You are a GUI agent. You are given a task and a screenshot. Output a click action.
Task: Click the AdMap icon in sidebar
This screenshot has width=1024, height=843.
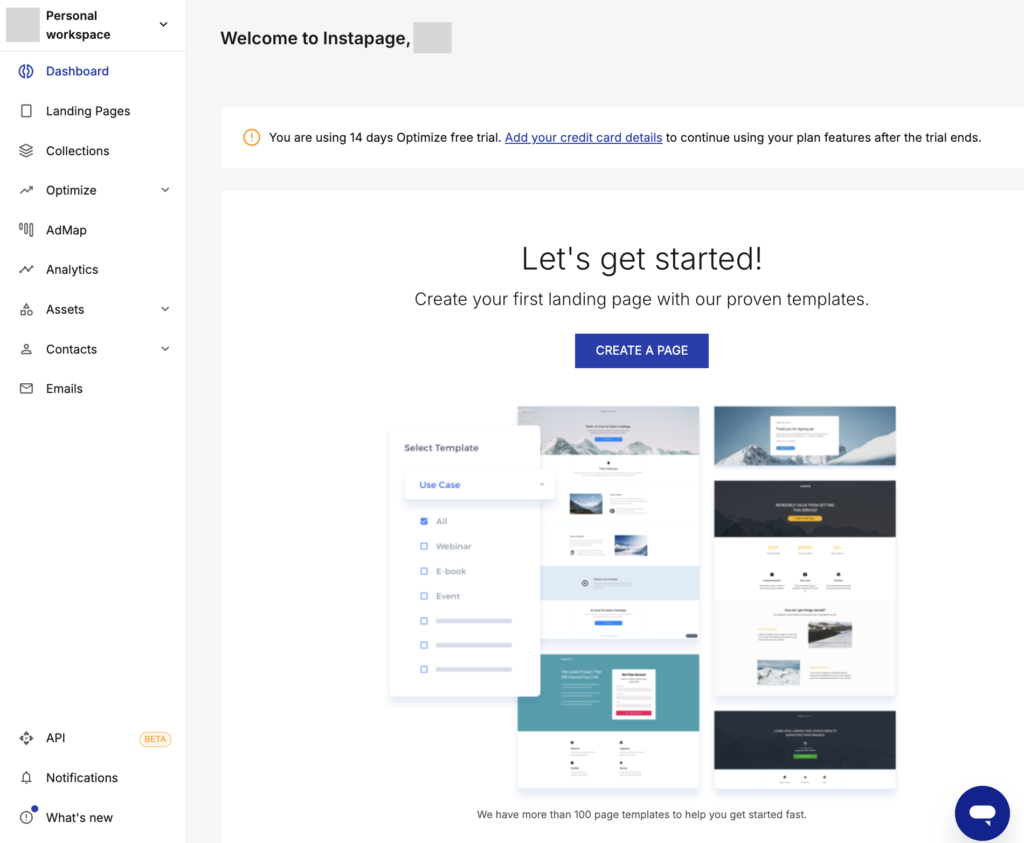[x=26, y=230]
